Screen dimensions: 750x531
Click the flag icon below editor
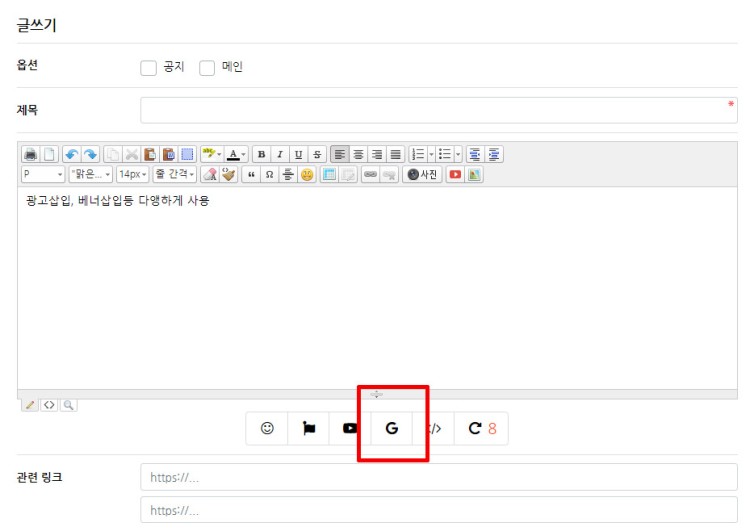309,428
